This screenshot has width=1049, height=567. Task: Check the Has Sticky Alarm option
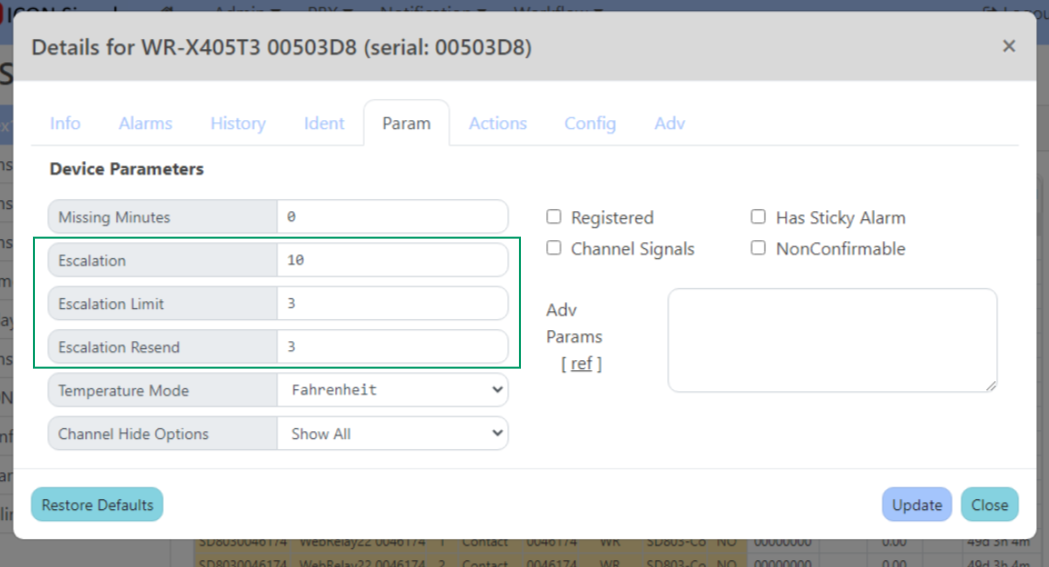pos(758,217)
